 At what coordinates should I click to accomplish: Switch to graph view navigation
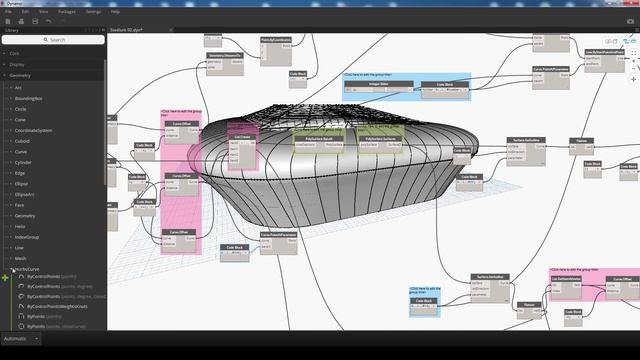coord(629,41)
